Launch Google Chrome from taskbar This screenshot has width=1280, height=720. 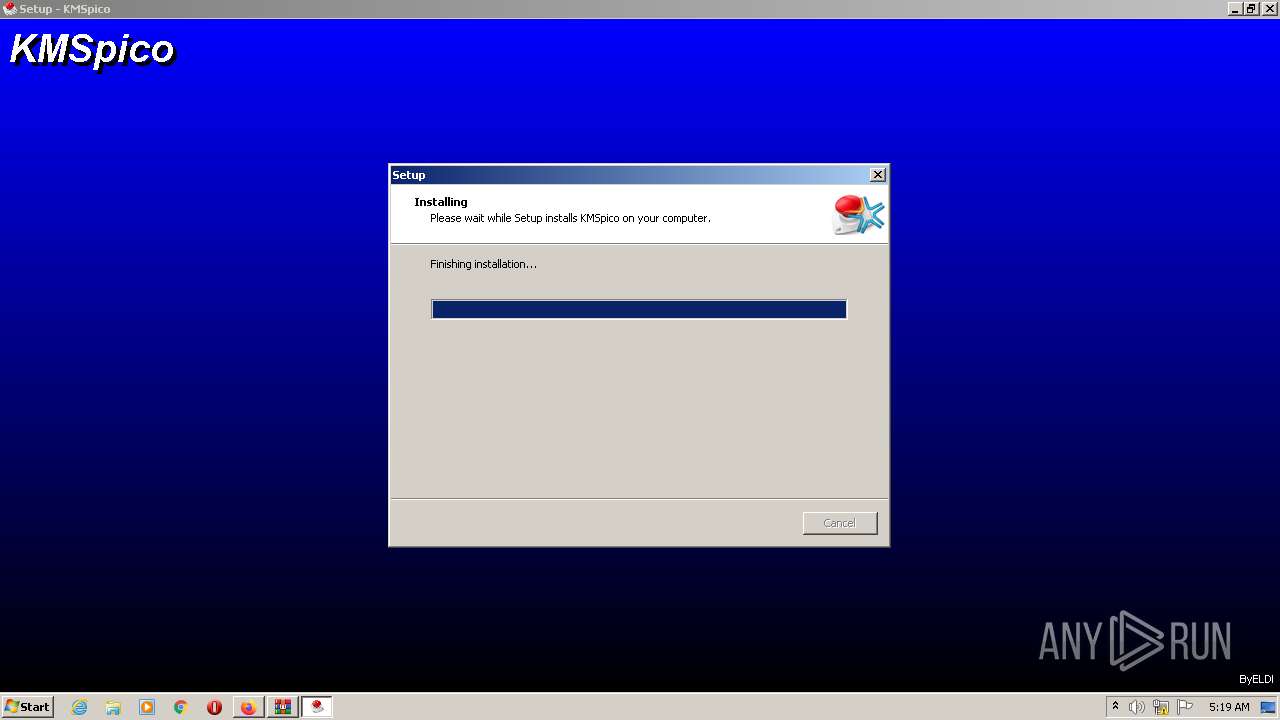point(181,707)
